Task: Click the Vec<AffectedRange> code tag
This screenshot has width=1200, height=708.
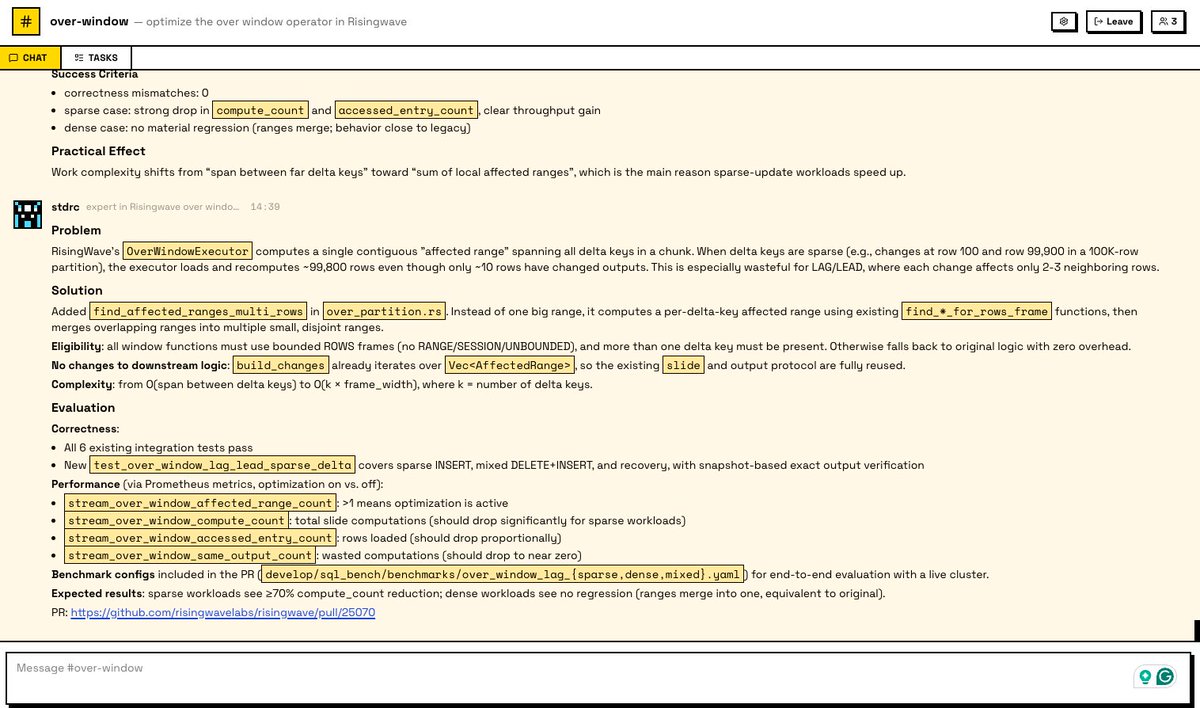Action: [x=511, y=365]
